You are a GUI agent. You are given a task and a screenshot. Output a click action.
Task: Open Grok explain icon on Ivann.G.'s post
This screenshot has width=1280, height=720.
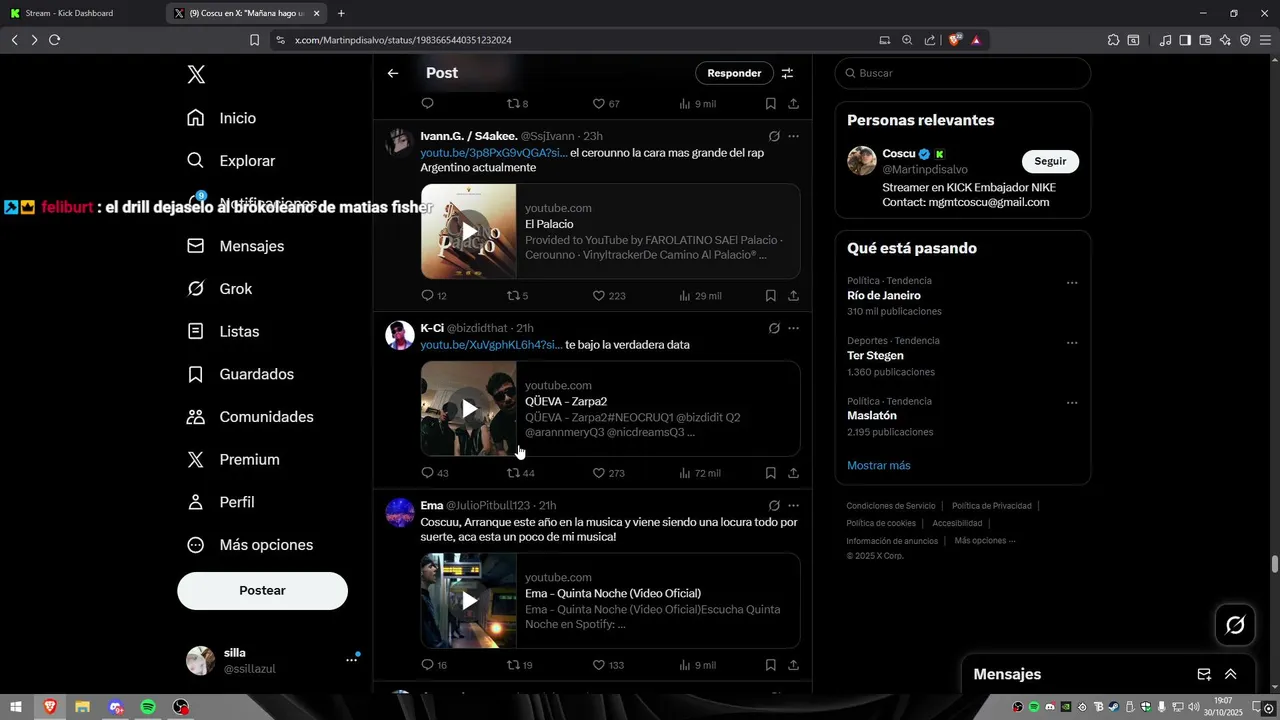774,136
